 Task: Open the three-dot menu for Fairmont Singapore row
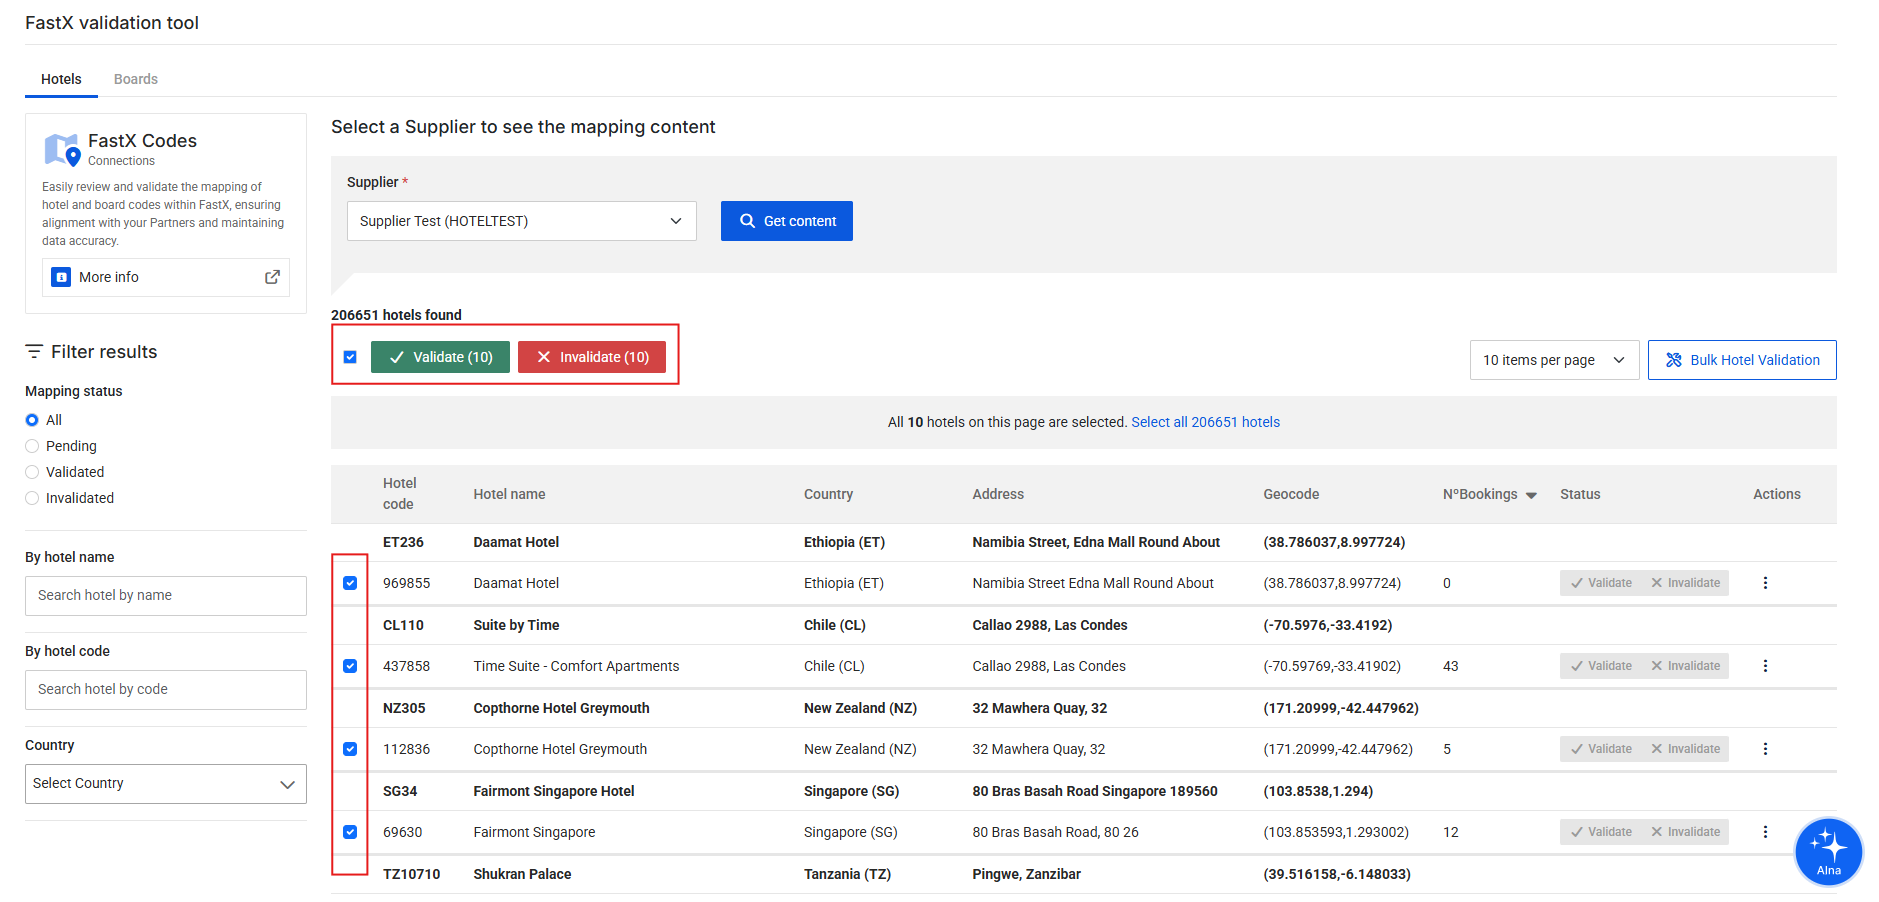tap(1765, 831)
